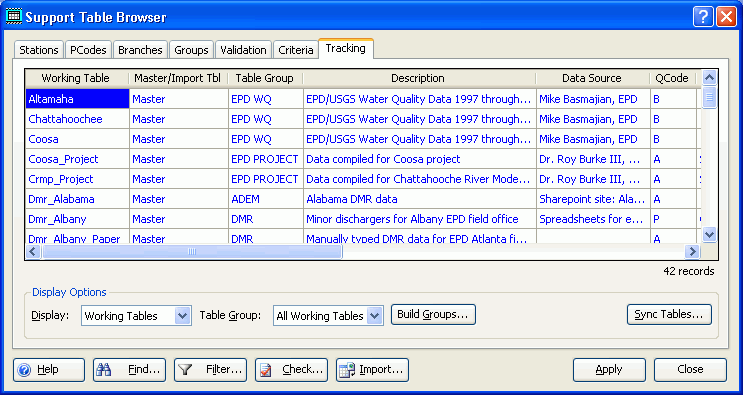Expand the Display dropdown
The height and width of the screenshot is (395, 743).
[182, 315]
